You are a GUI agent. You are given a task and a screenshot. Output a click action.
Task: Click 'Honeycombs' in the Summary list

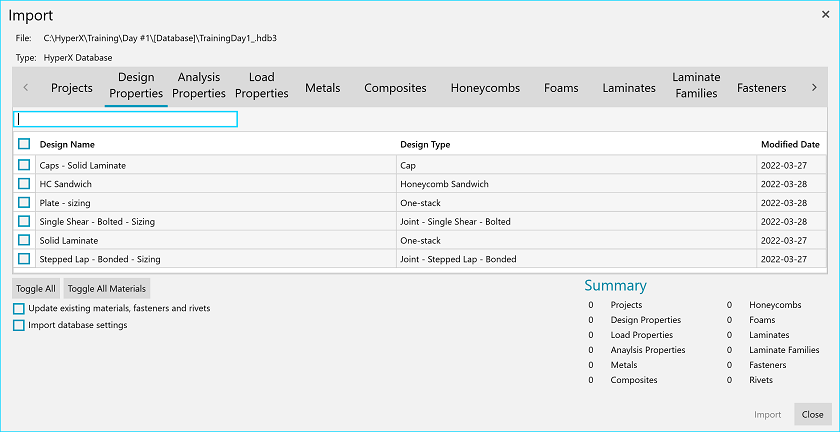coord(775,305)
